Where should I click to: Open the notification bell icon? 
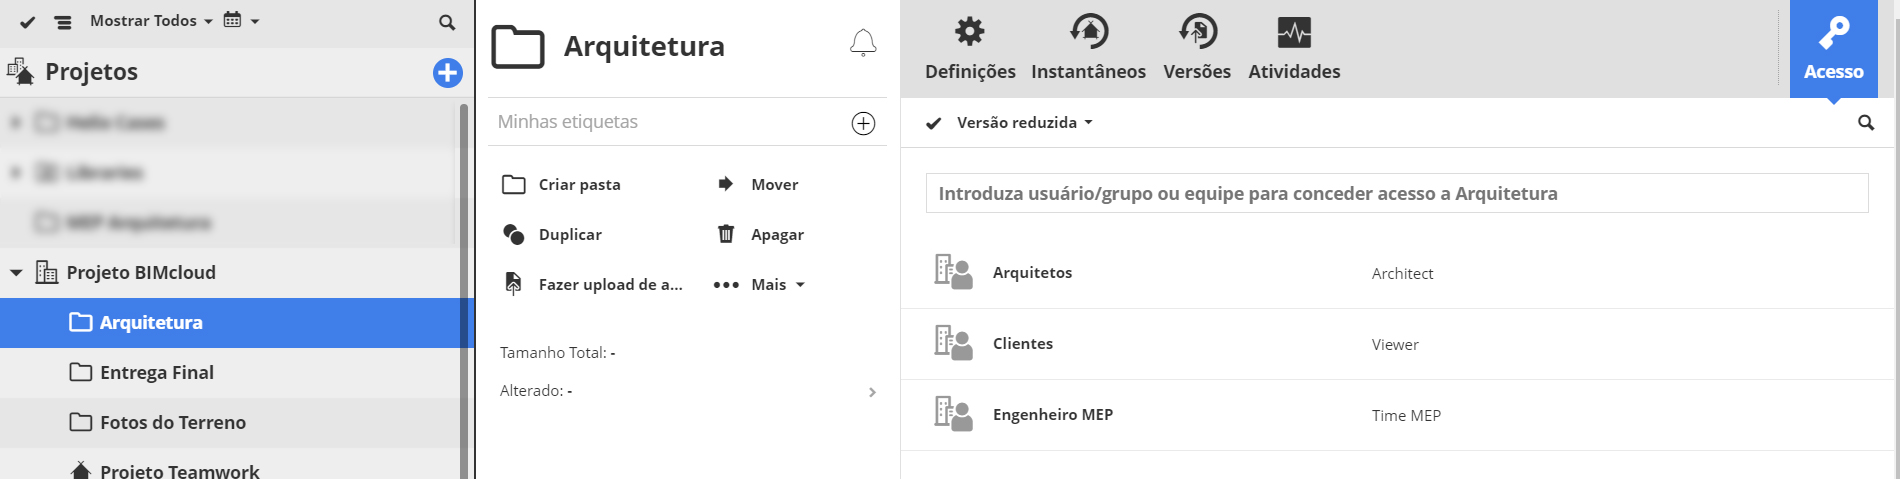pyautogui.click(x=863, y=43)
